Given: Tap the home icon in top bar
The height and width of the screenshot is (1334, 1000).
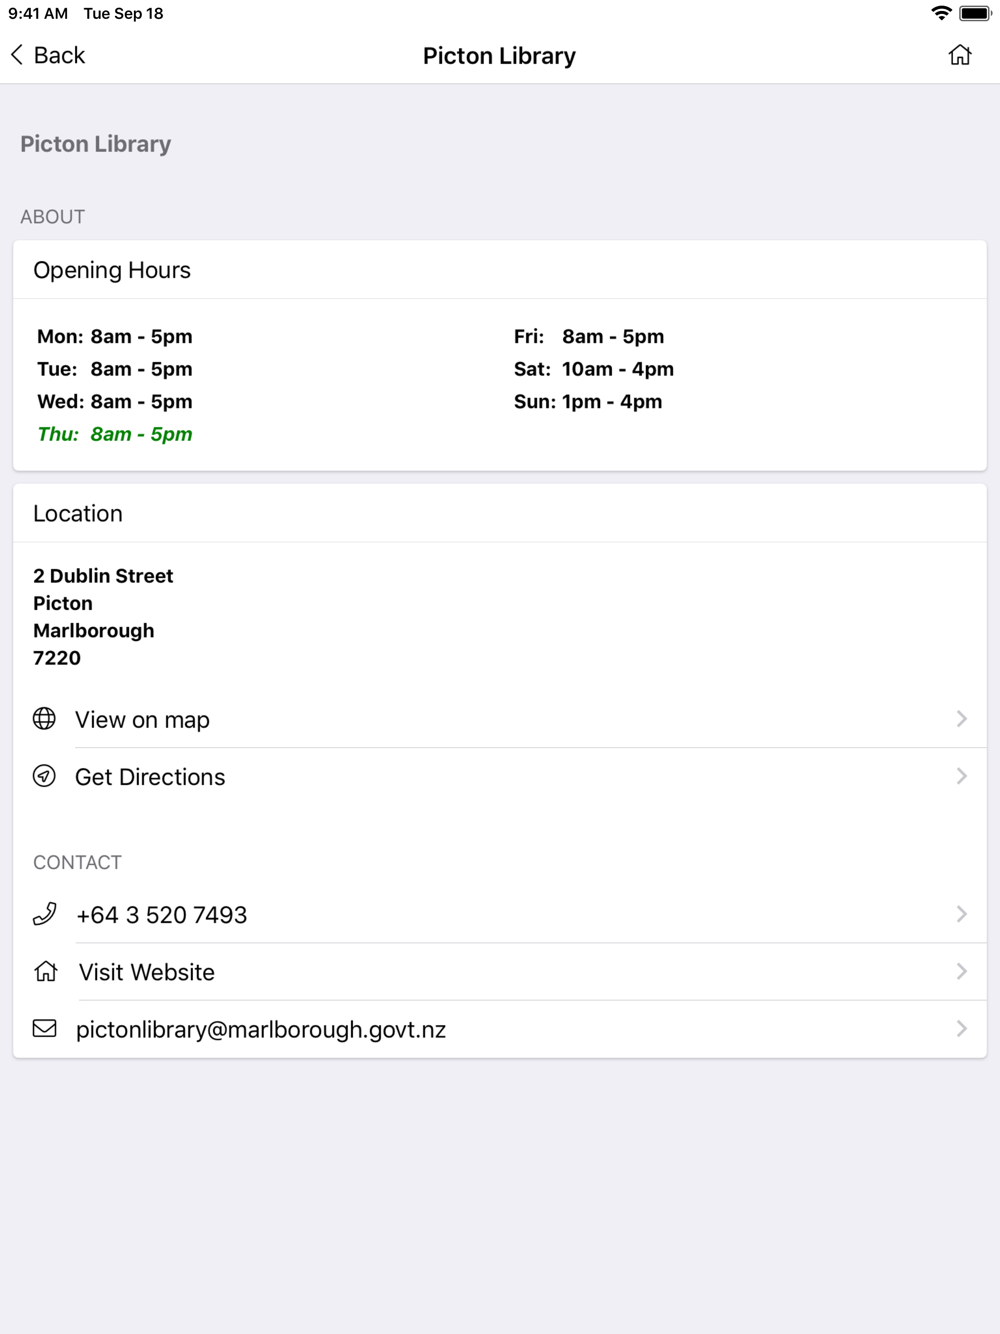Looking at the screenshot, I should click(x=960, y=55).
